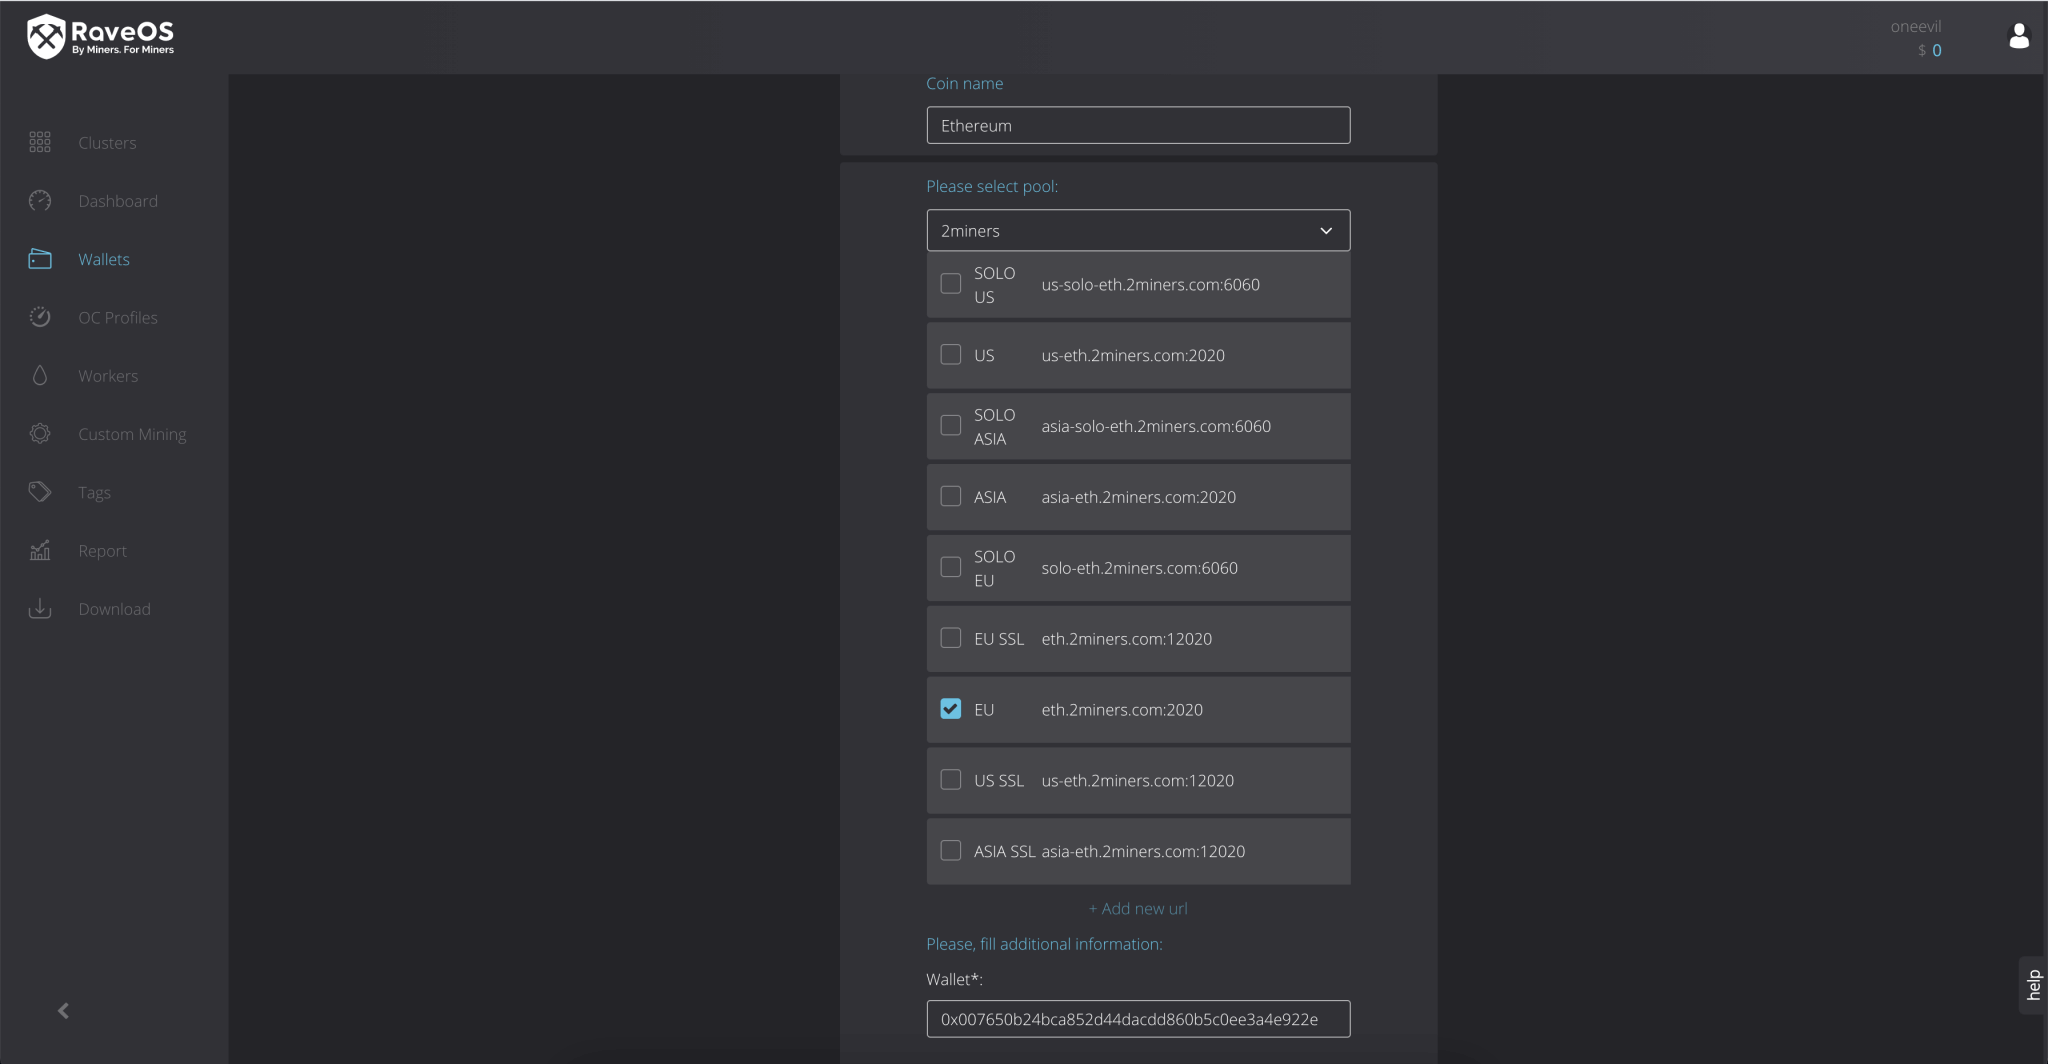
Task: Click into the Wallet address field
Action: (x=1138, y=1020)
